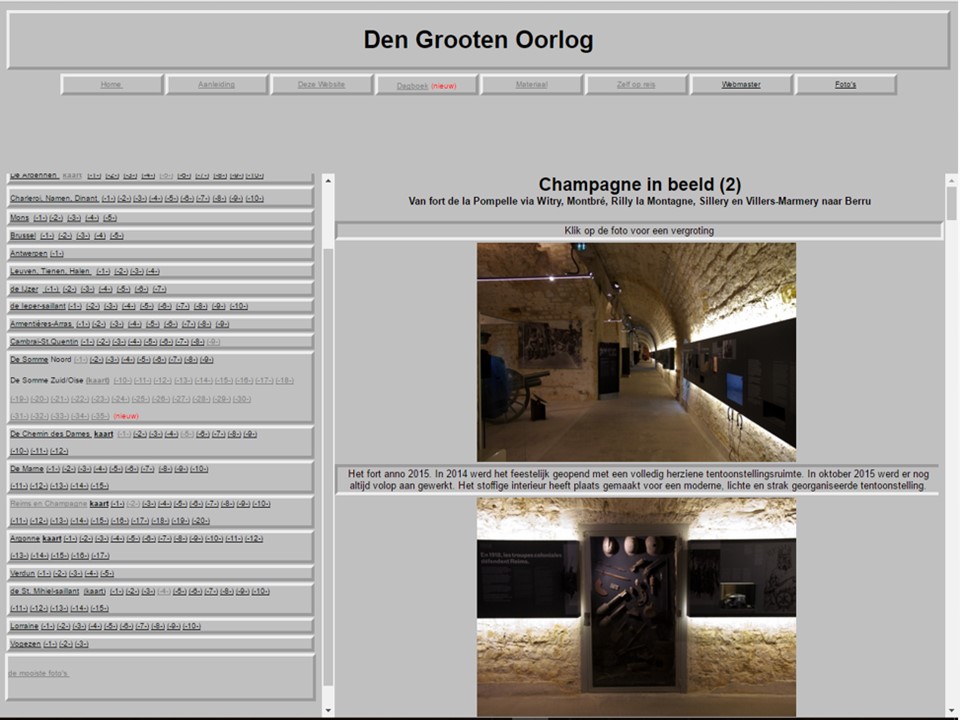Open De Somme Zuid/Oise page -25-

click(140, 399)
